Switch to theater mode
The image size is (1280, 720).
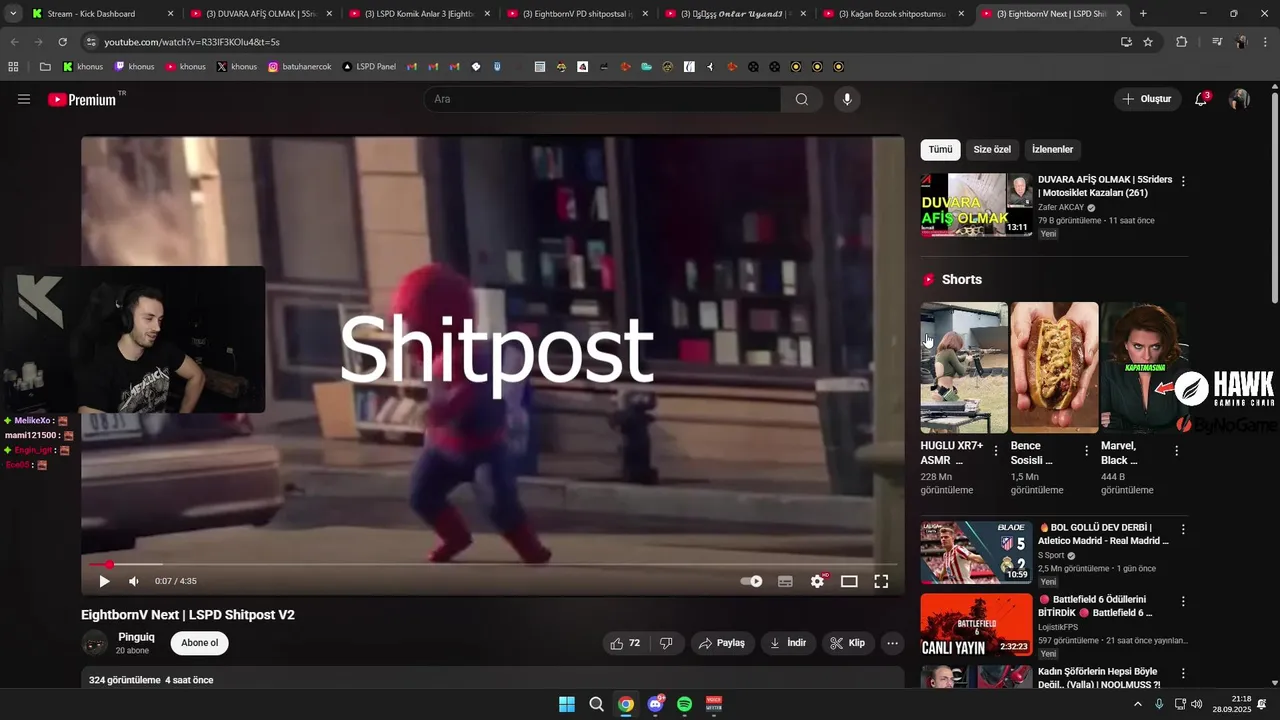tap(849, 581)
